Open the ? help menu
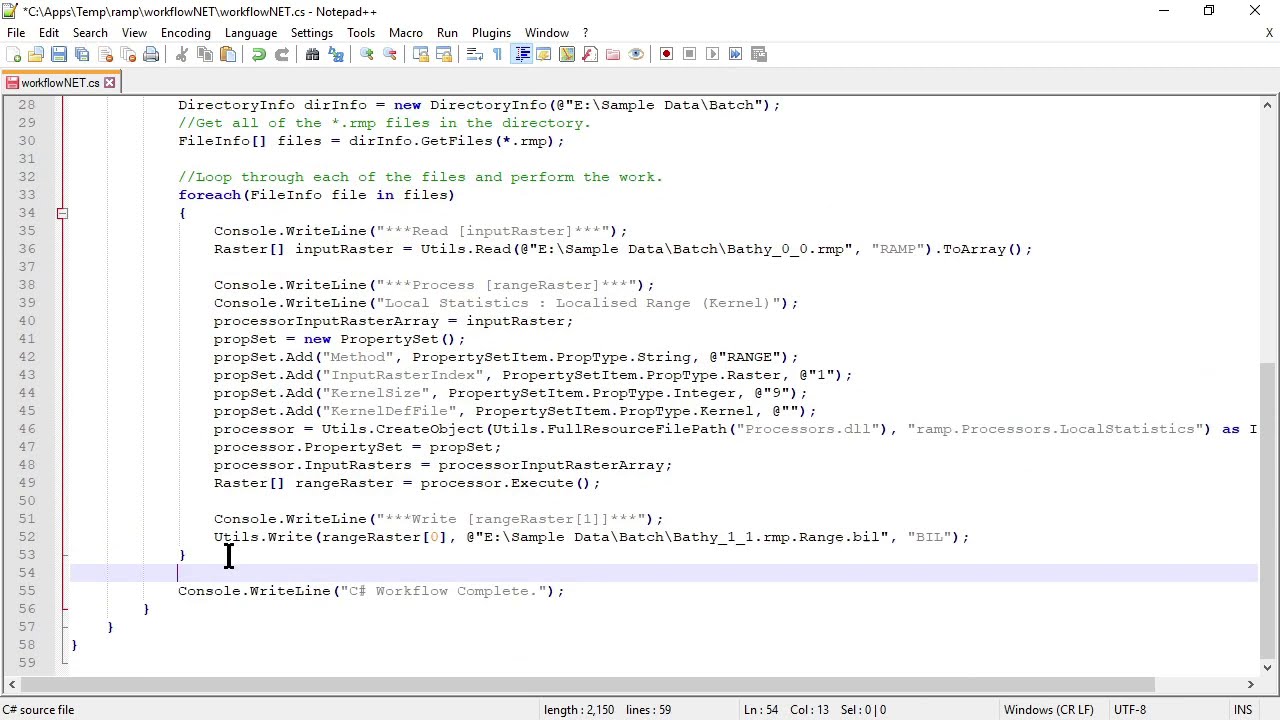Viewport: 1280px width, 720px height. click(586, 33)
